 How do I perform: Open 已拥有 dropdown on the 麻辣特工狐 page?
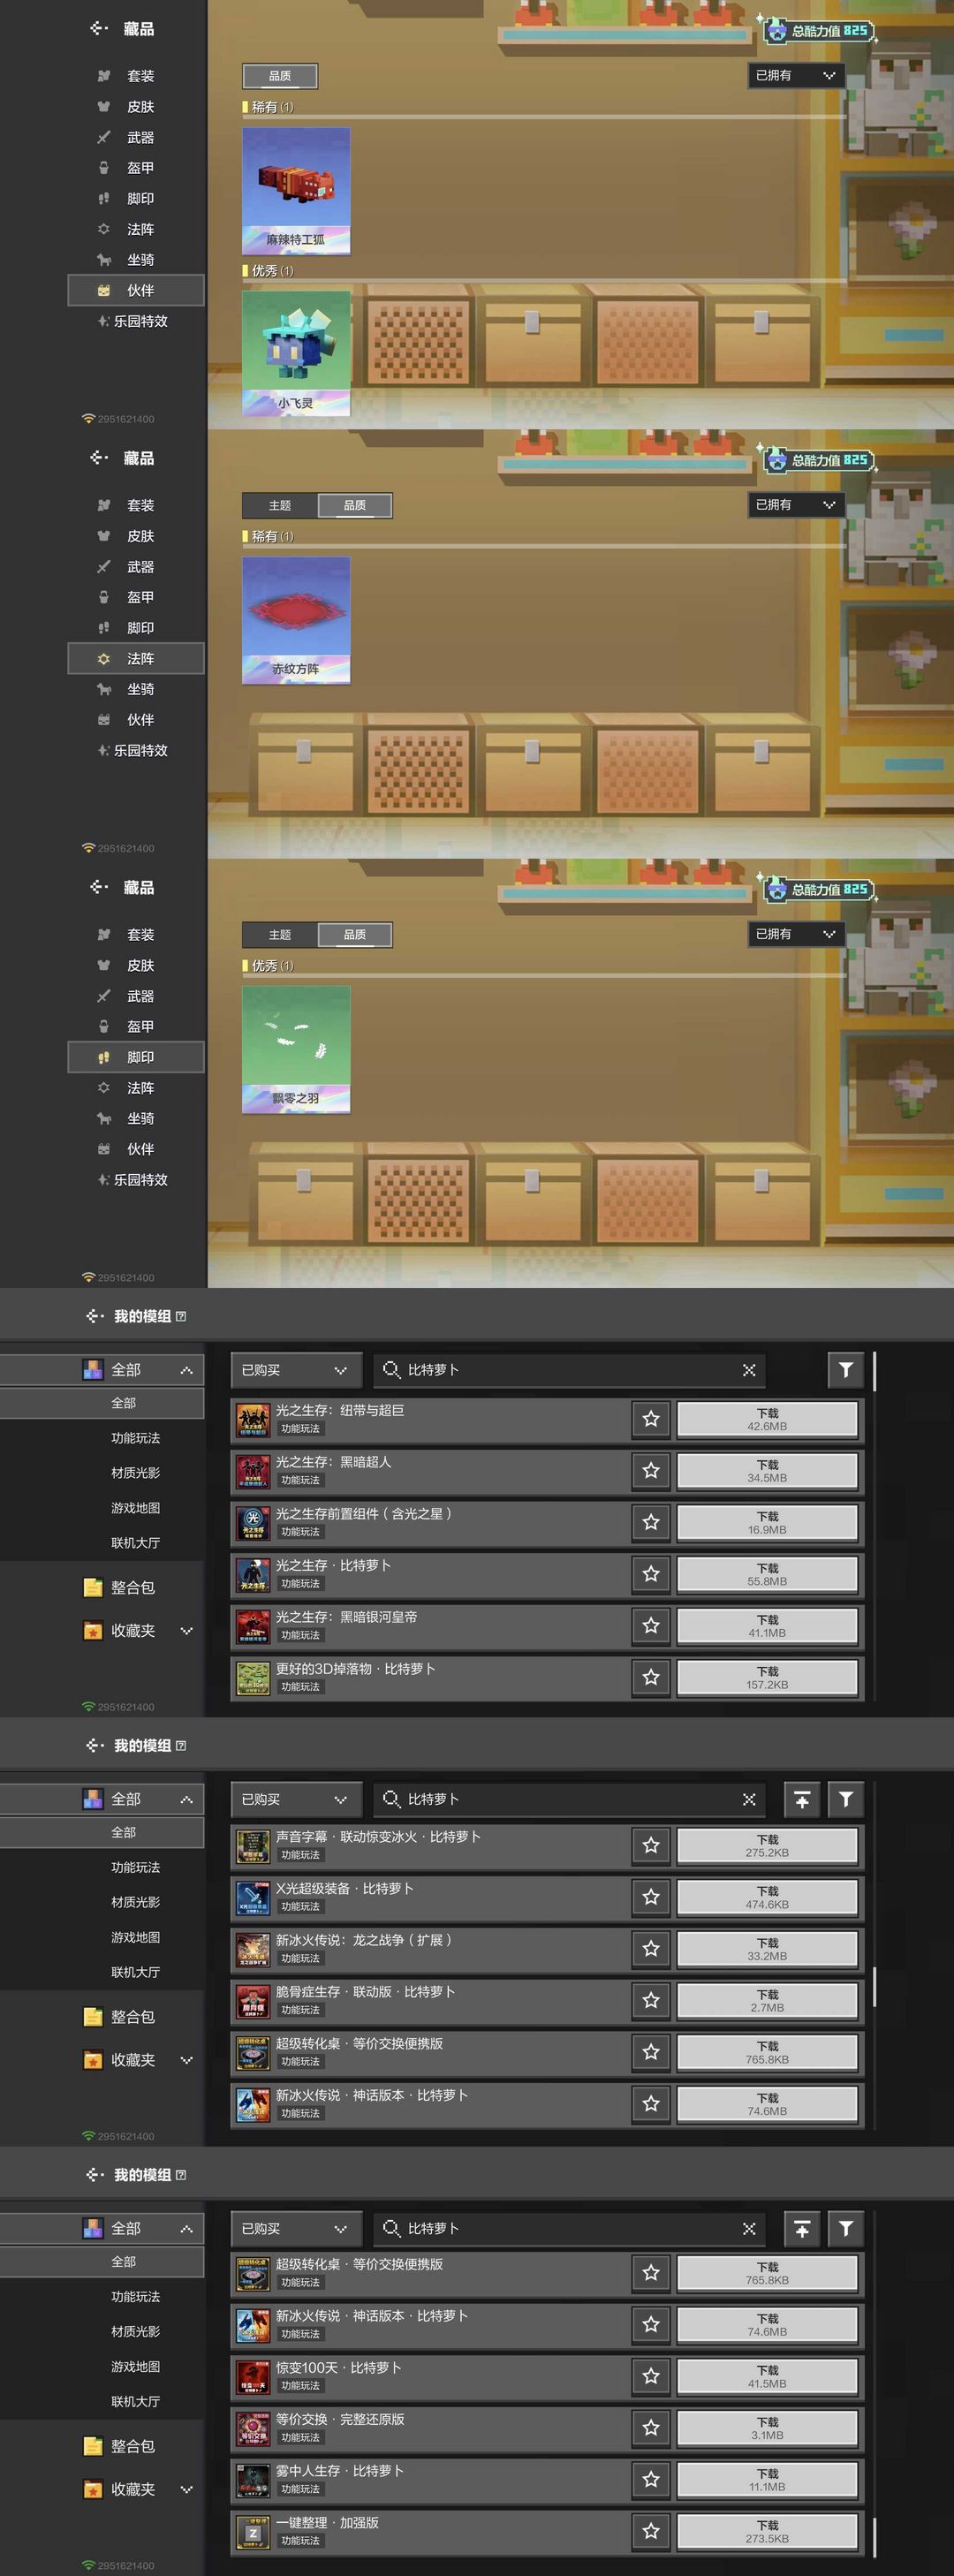click(x=795, y=76)
